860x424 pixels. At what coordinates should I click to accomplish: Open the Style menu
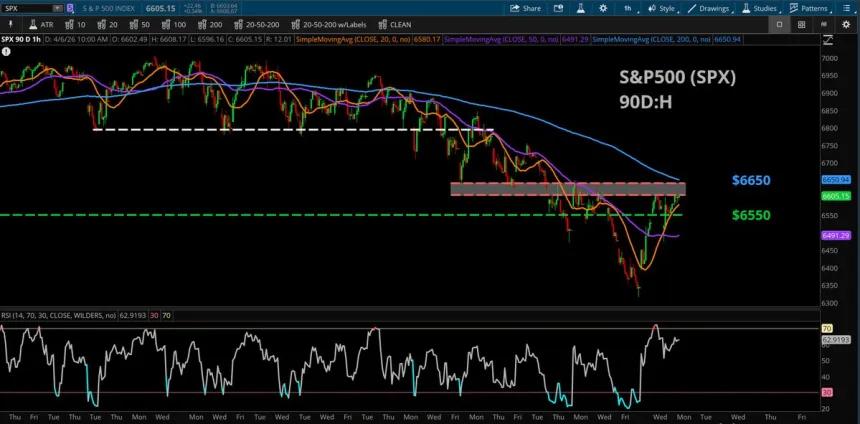tap(663, 8)
